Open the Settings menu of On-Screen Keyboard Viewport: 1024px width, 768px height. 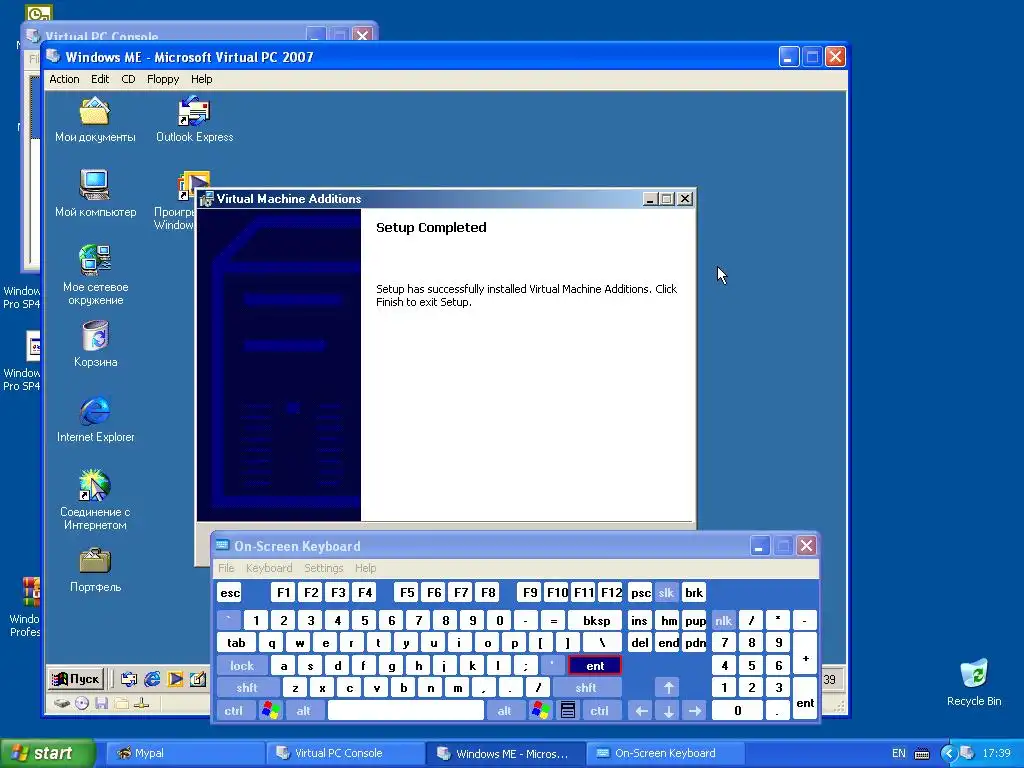pos(324,568)
